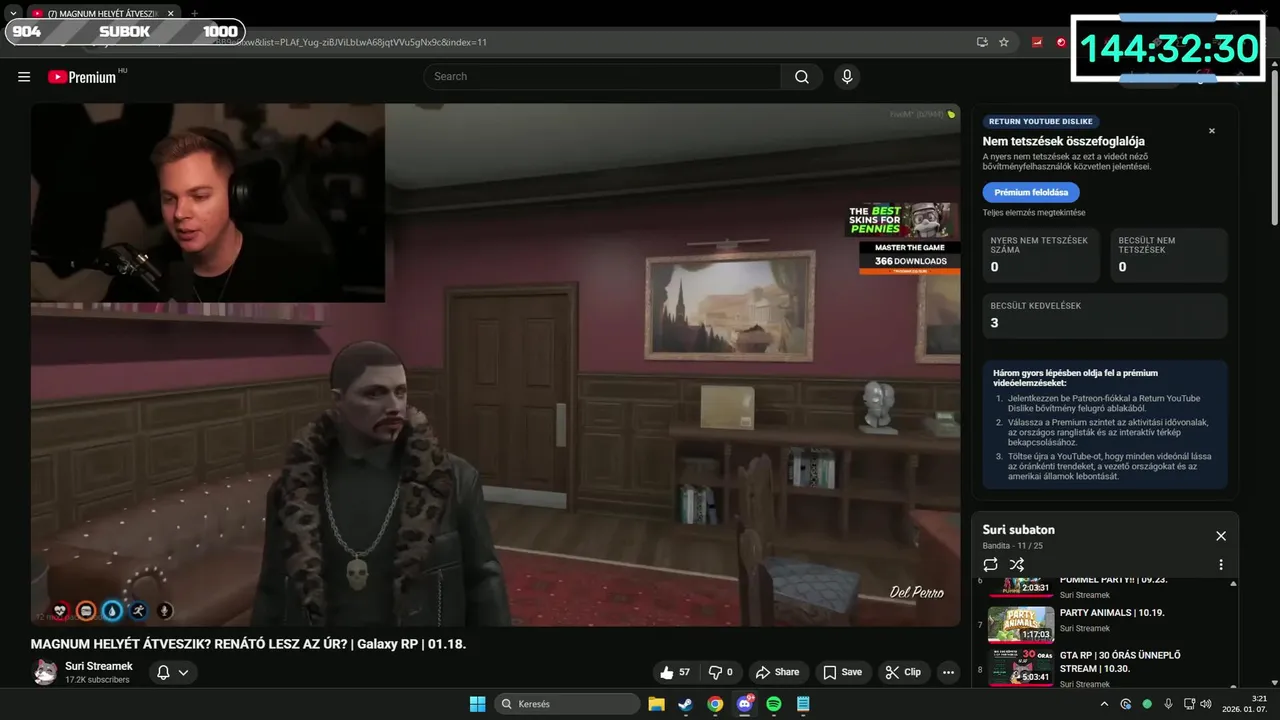Bookmark this page with the star icon
1280x720 pixels.
point(1004,42)
